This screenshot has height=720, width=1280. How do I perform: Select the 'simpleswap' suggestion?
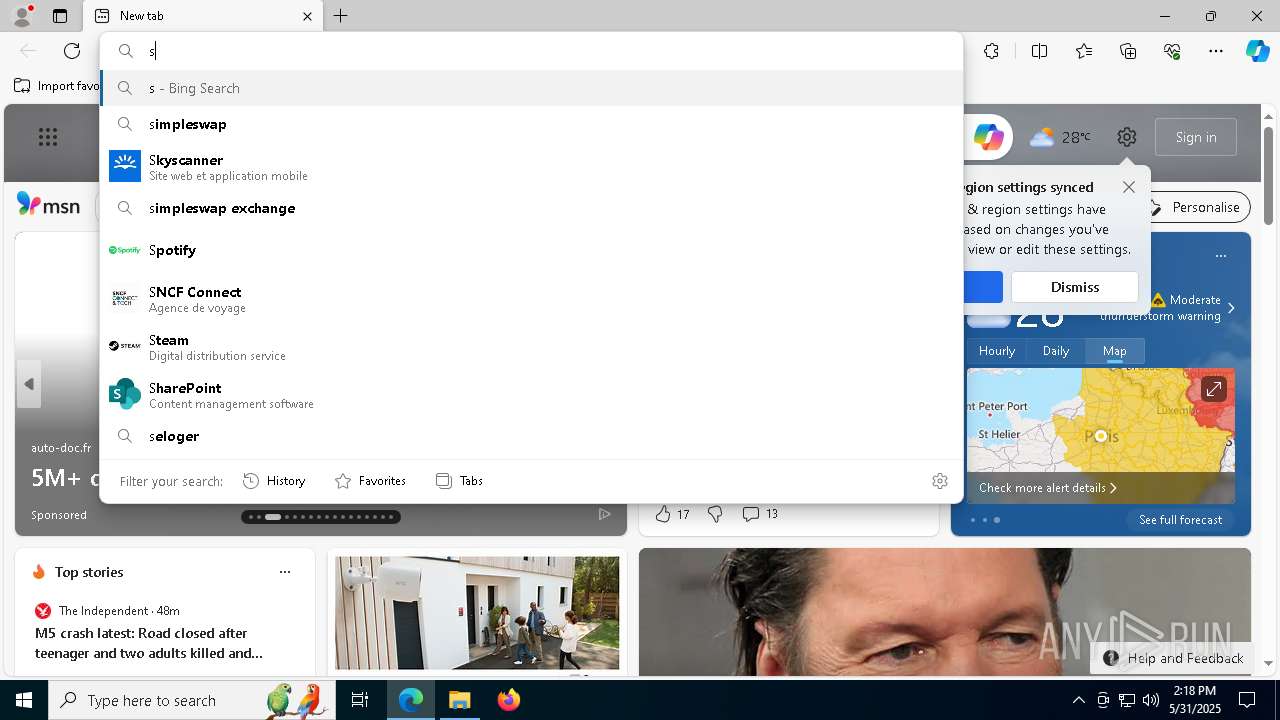coord(531,124)
